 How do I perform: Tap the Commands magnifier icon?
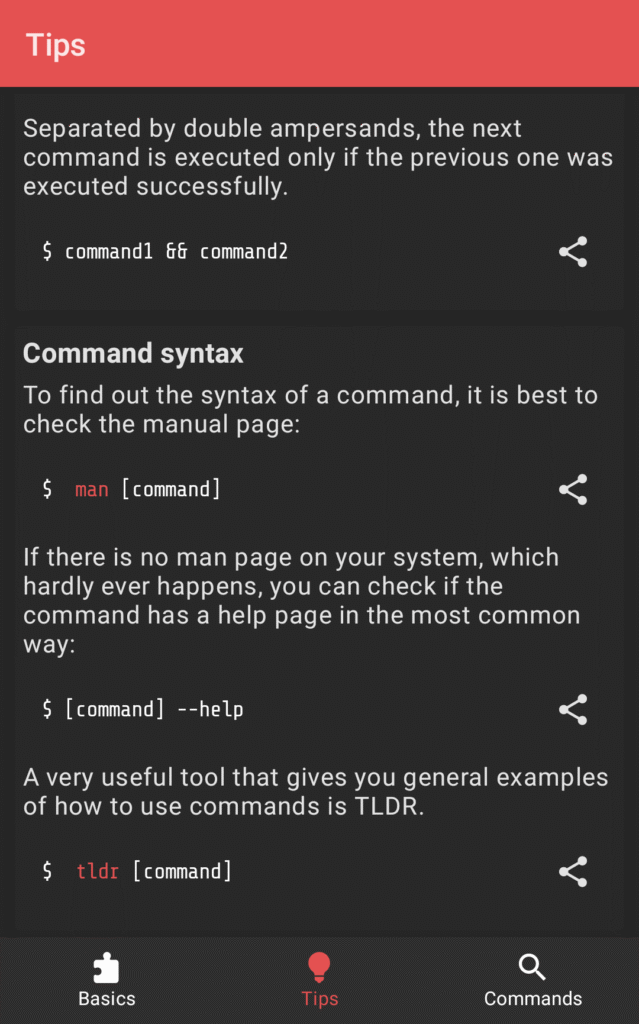[x=532, y=967]
